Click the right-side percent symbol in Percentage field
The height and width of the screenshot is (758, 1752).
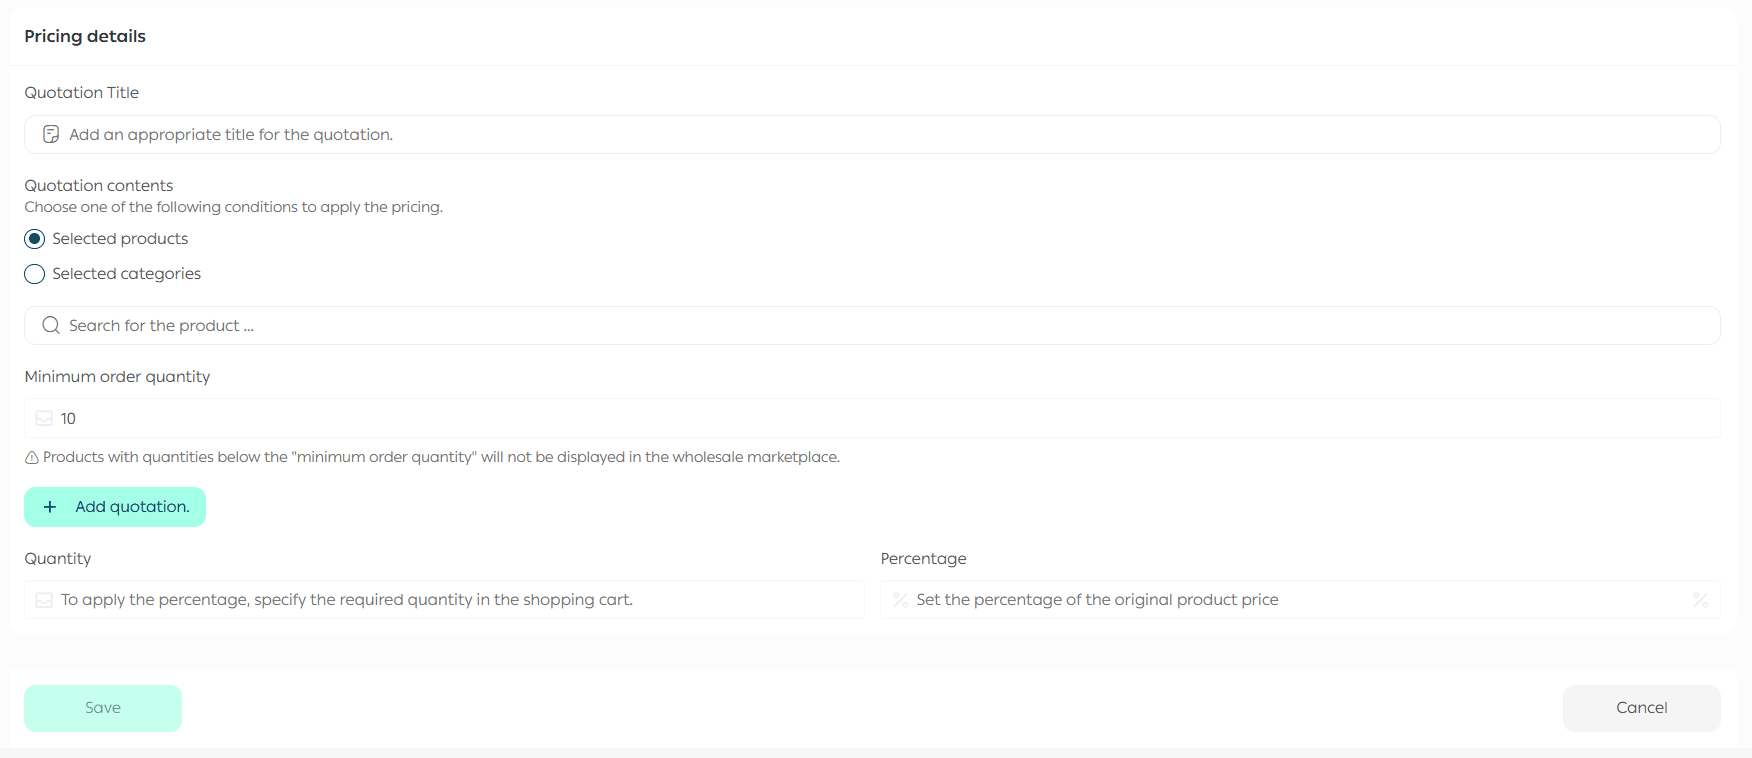click(1700, 600)
